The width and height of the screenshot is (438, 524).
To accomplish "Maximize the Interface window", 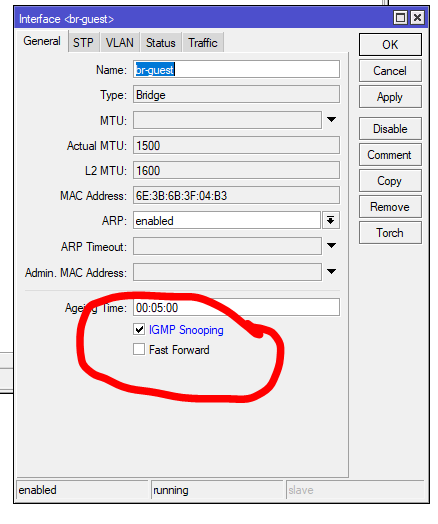I will (x=400, y=17).
